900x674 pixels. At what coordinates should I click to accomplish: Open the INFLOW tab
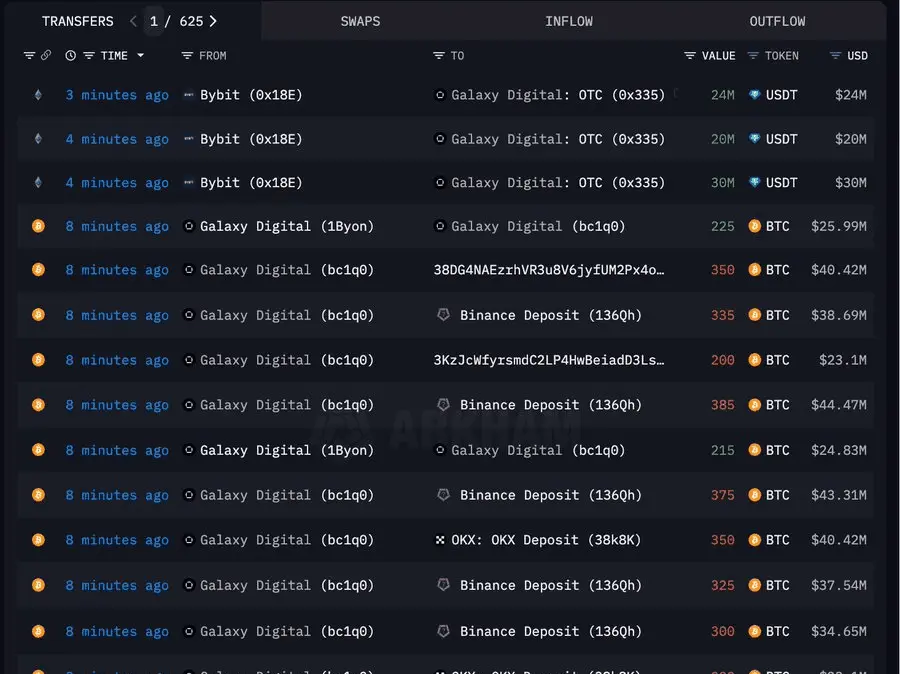click(x=568, y=21)
